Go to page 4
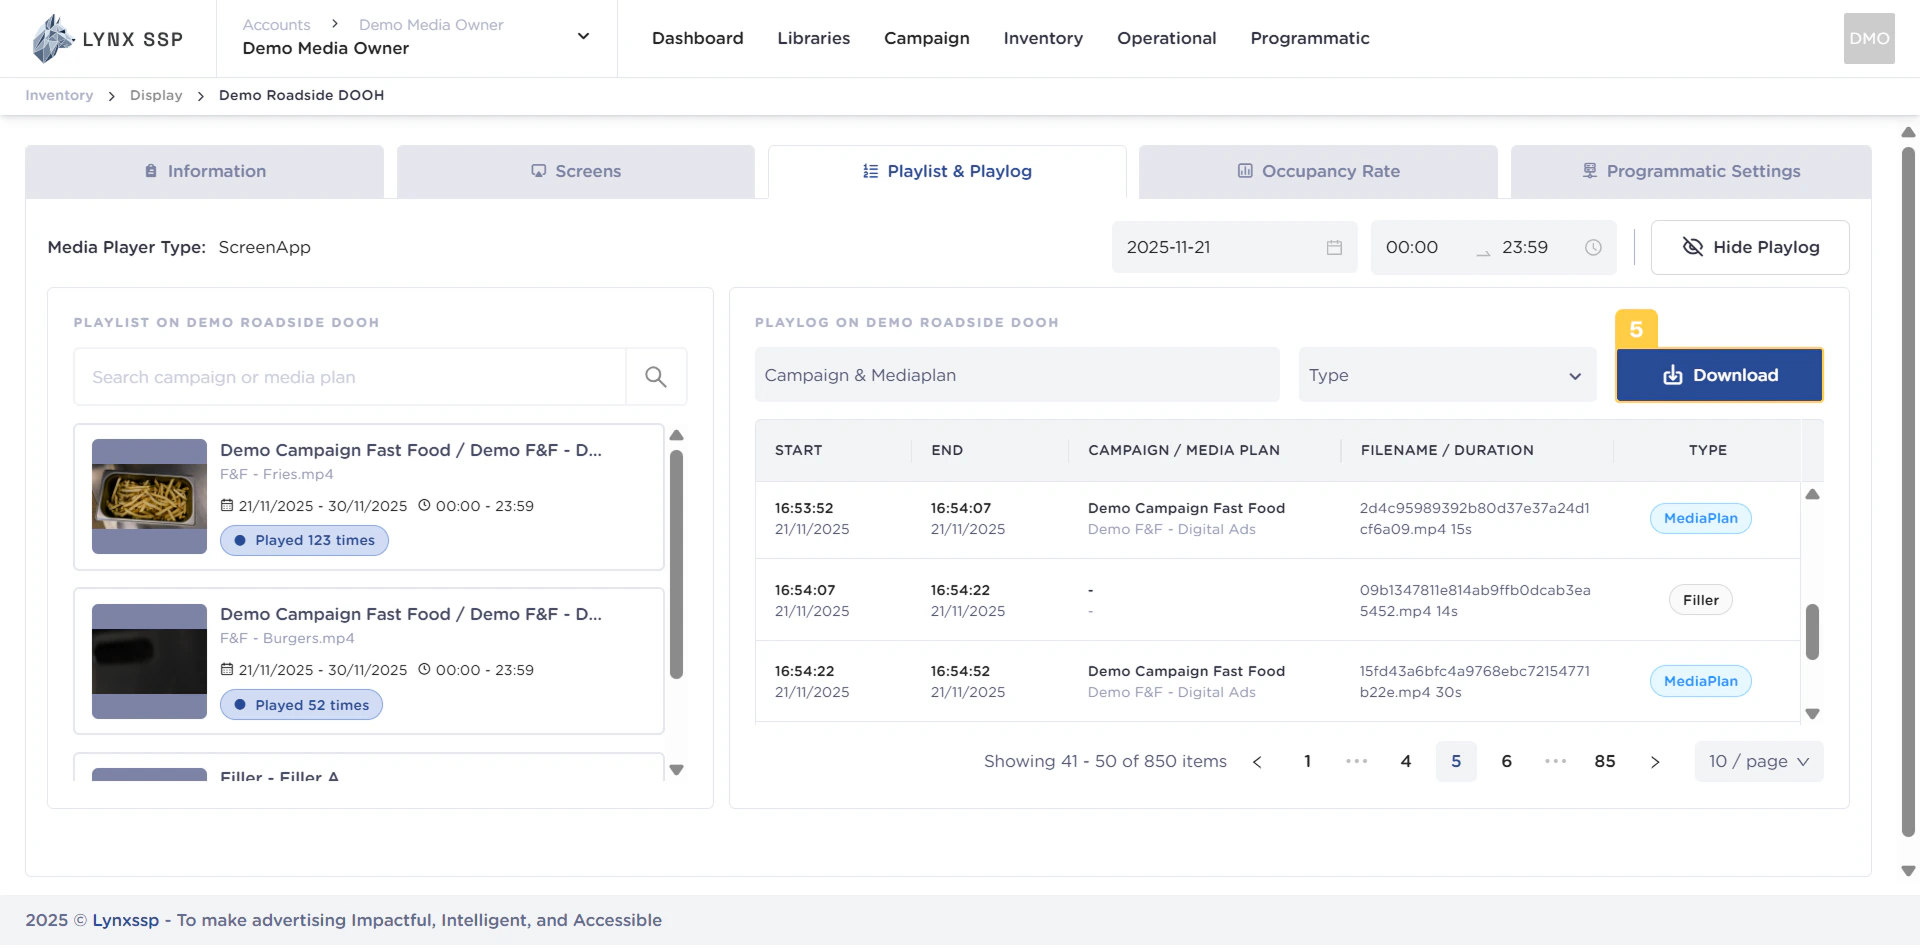This screenshot has width=1920, height=948. pos(1406,762)
